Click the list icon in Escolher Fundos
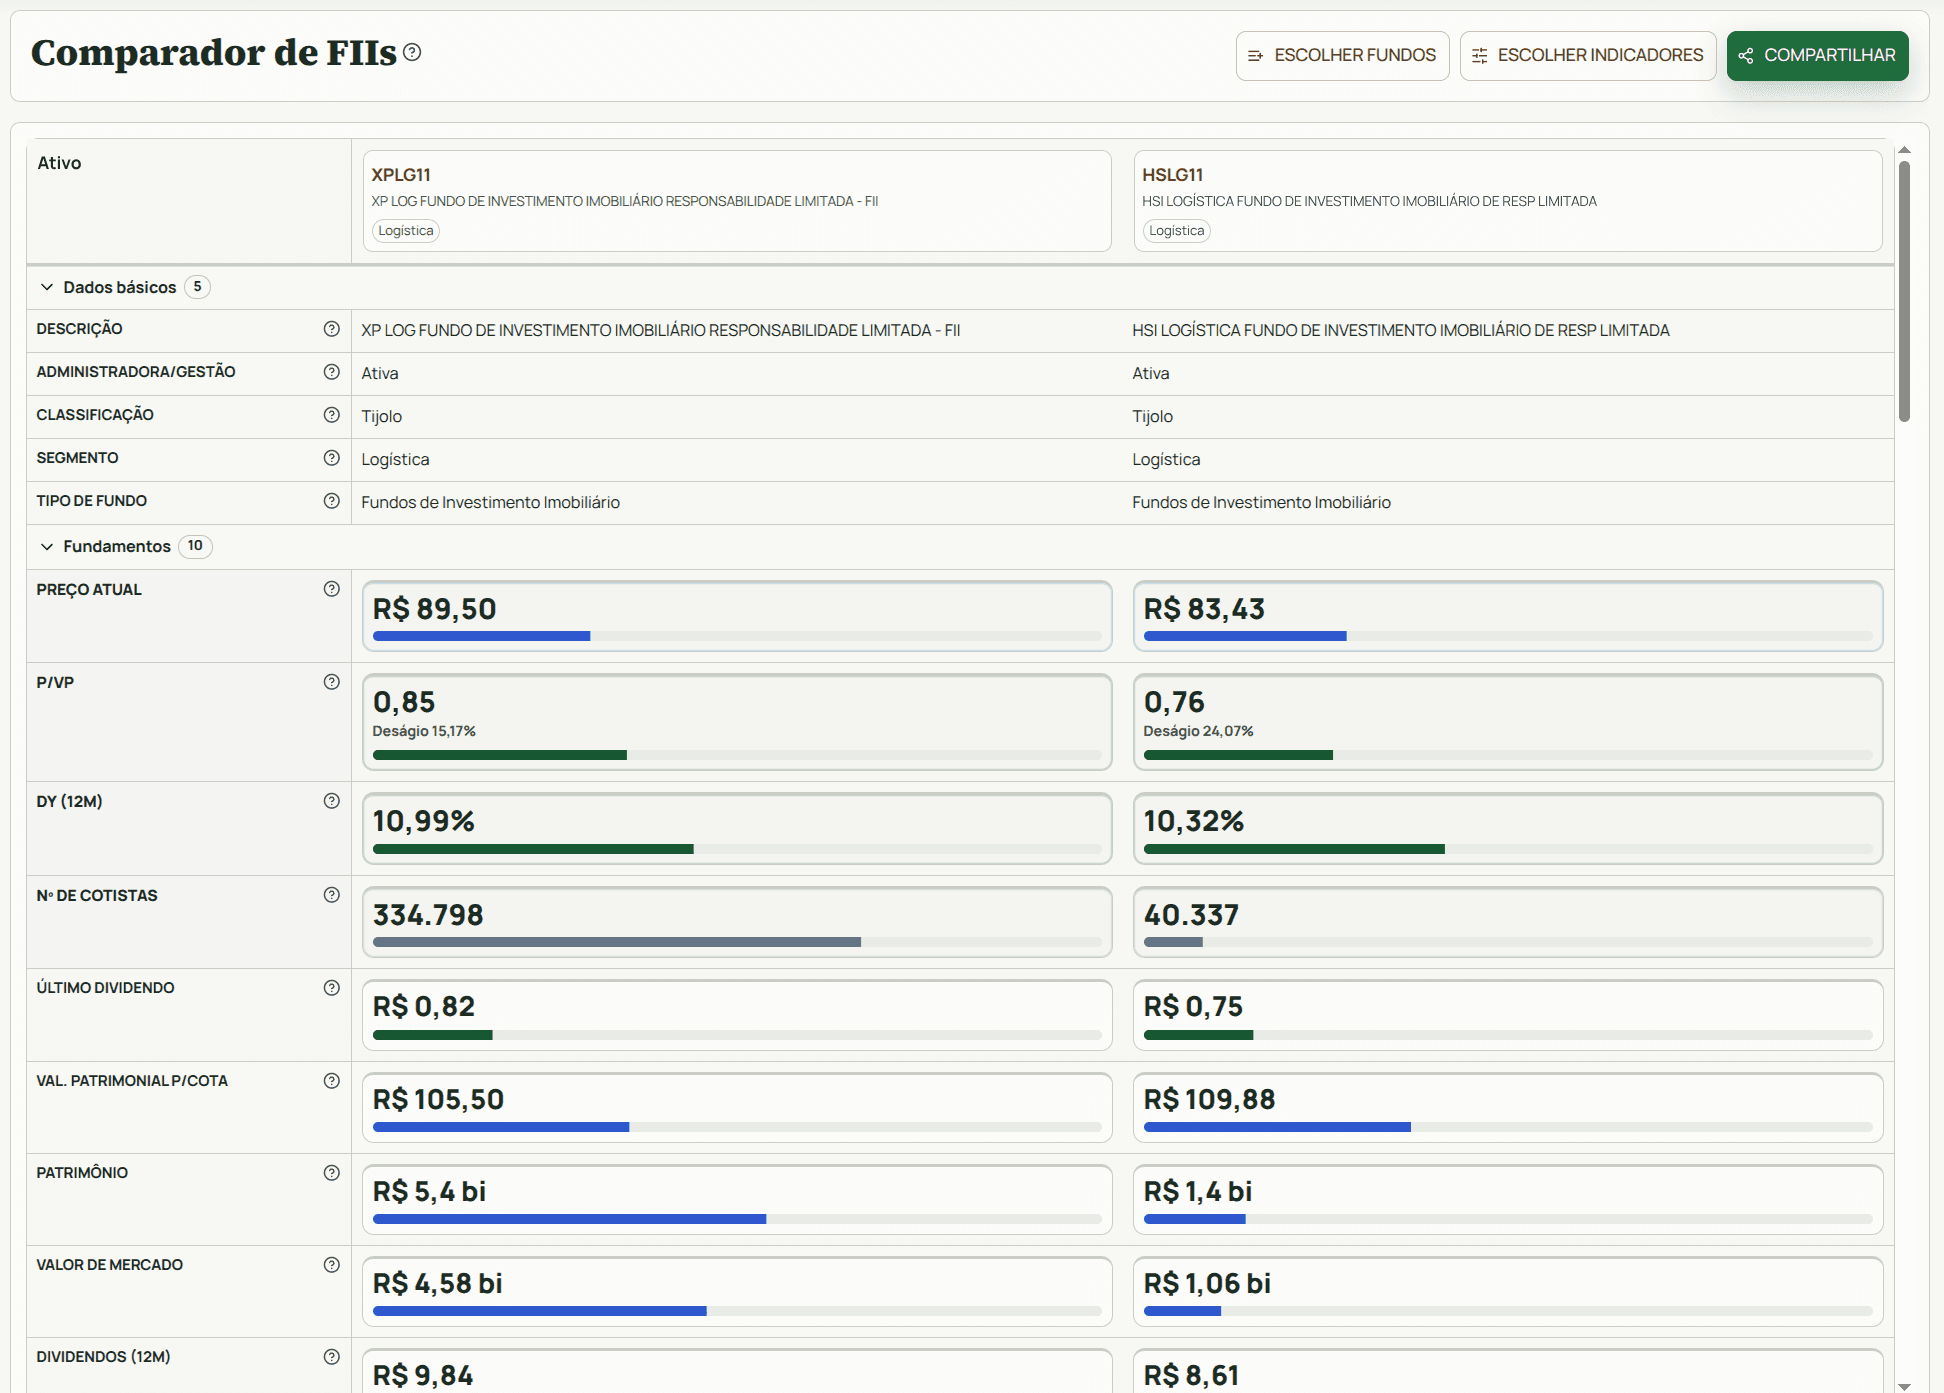This screenshot has height=1393, width=1944. pos(1255,56)
